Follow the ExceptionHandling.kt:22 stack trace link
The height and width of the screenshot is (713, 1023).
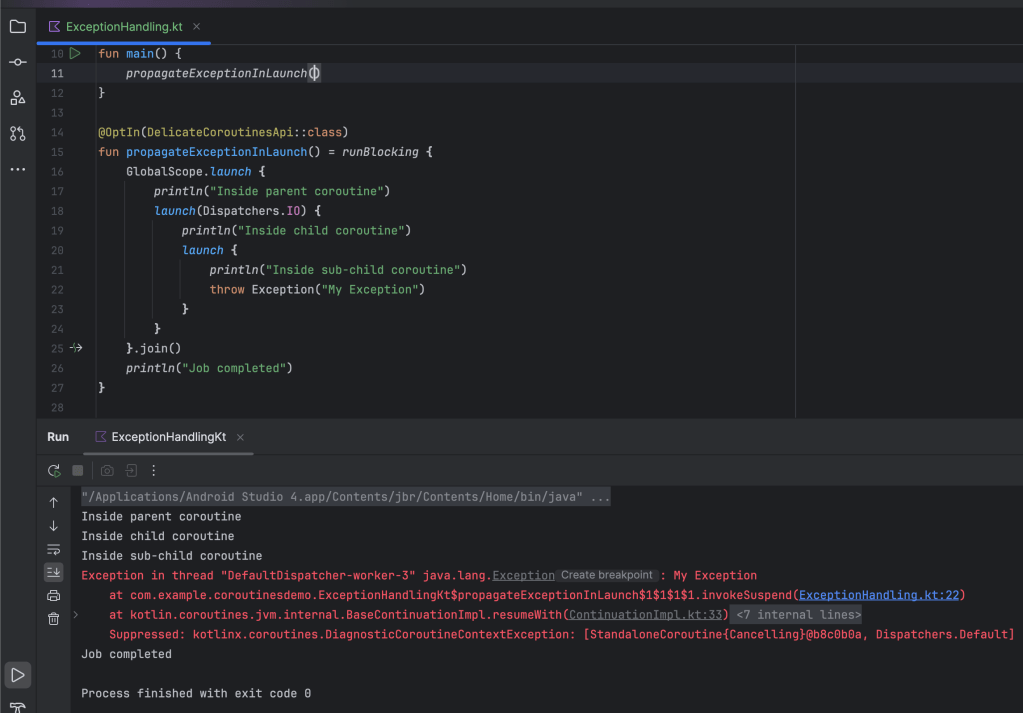(x=879, y=595)
